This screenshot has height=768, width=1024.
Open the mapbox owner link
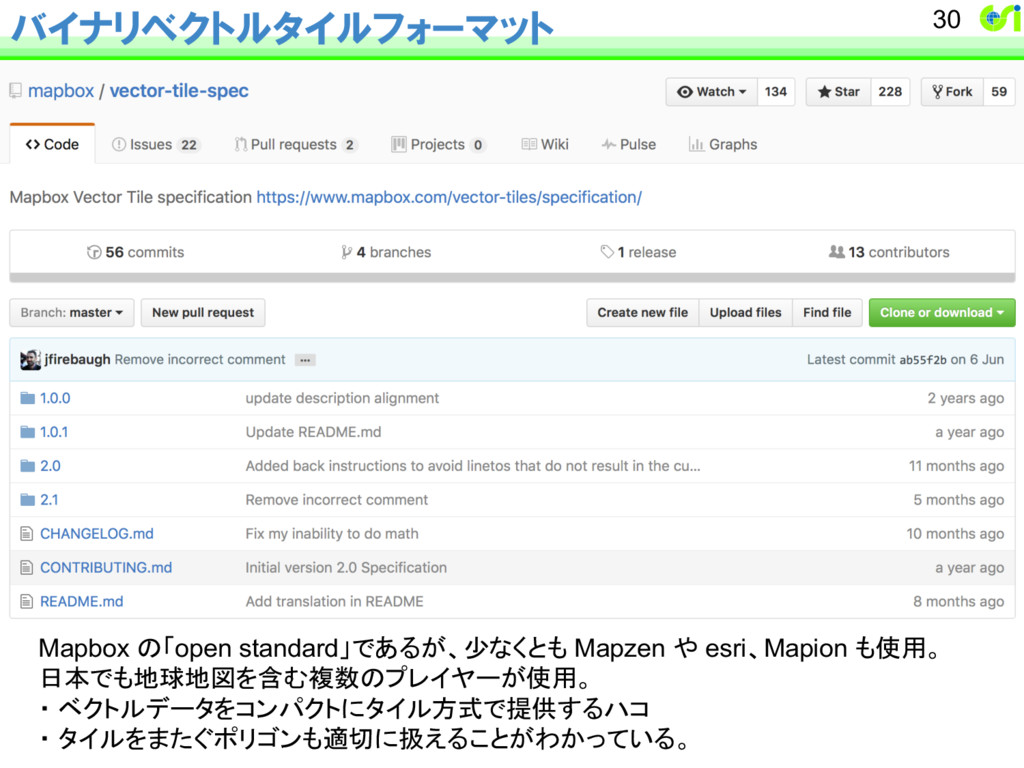61,91
